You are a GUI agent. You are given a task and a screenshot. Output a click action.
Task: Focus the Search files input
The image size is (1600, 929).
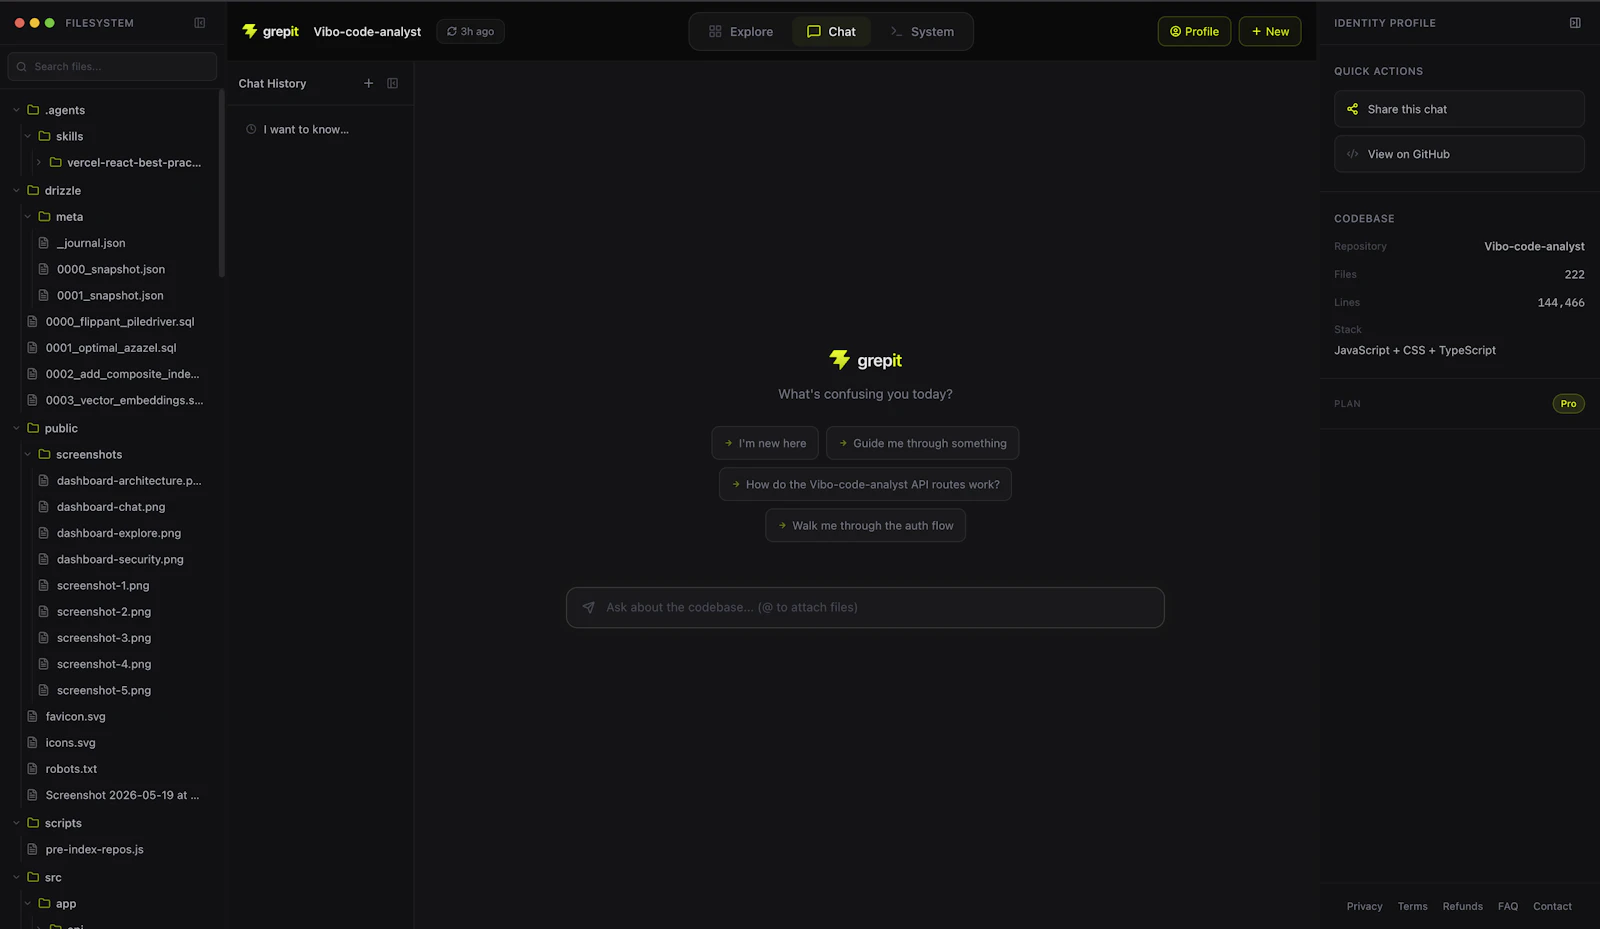112,67
